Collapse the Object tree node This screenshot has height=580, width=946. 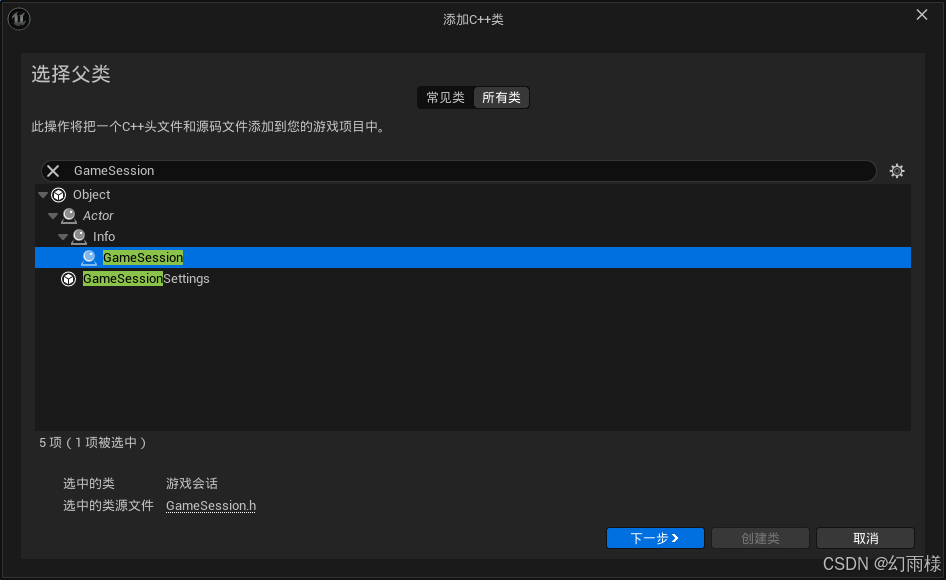point(43,195)
